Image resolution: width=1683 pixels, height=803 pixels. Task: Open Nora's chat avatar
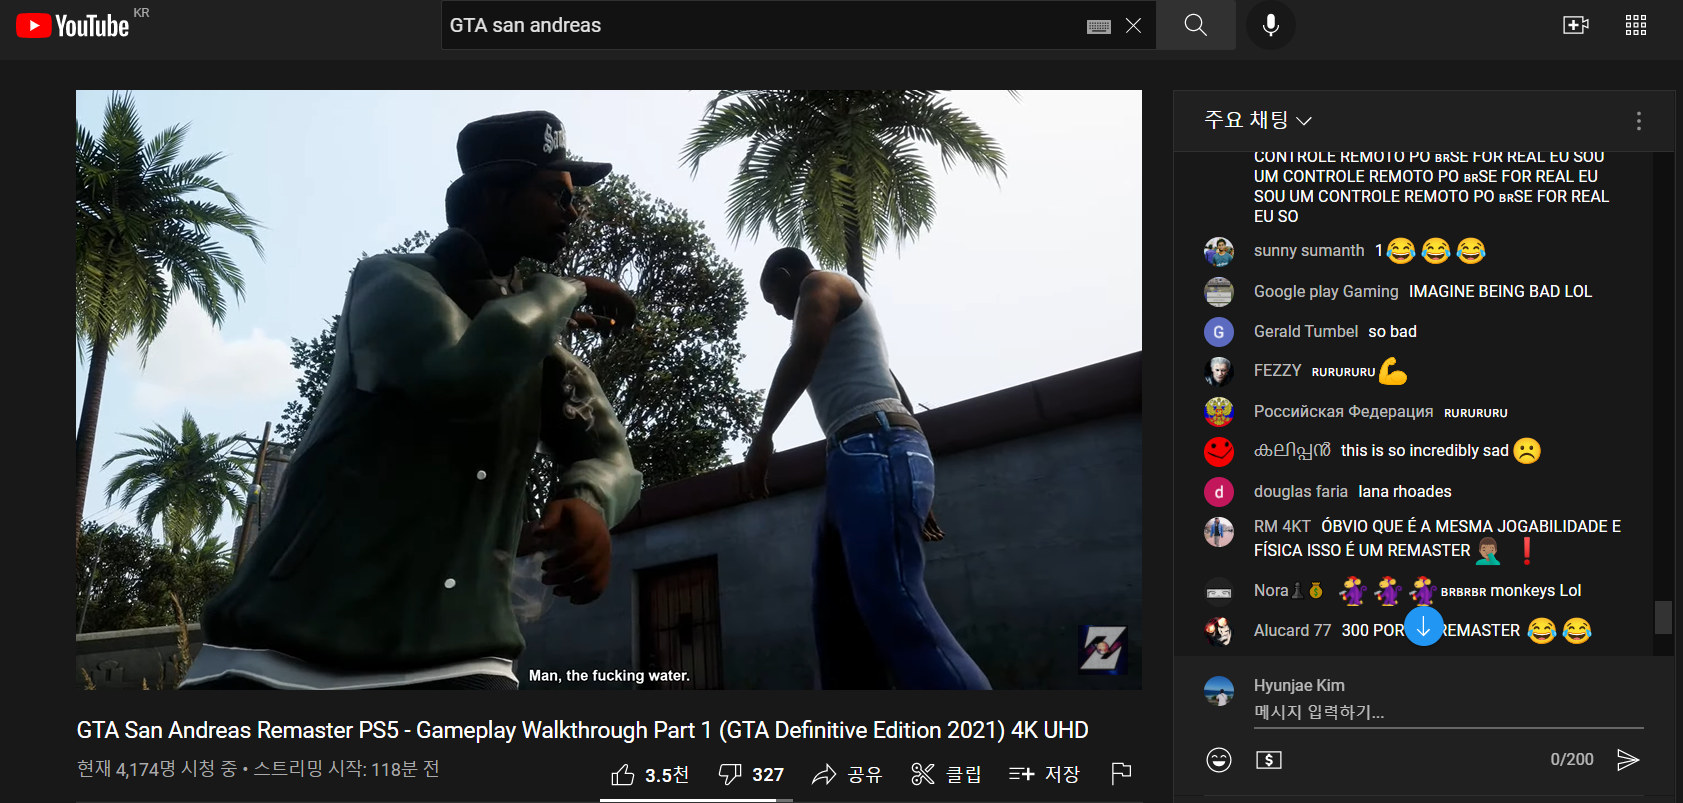(x=1218, y=591)
